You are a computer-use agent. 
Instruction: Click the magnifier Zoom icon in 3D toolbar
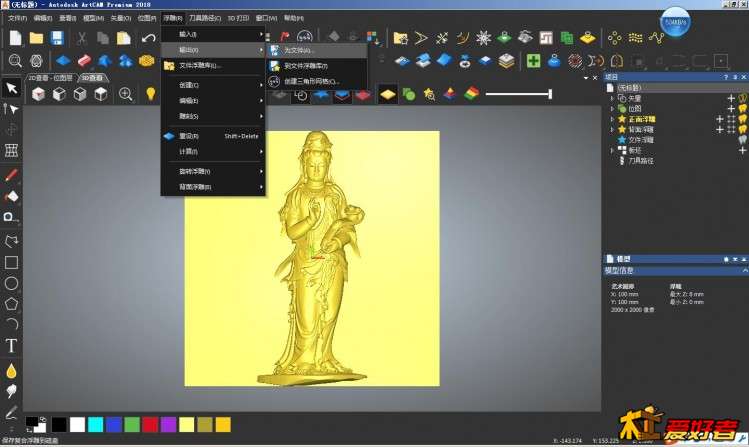126,94
